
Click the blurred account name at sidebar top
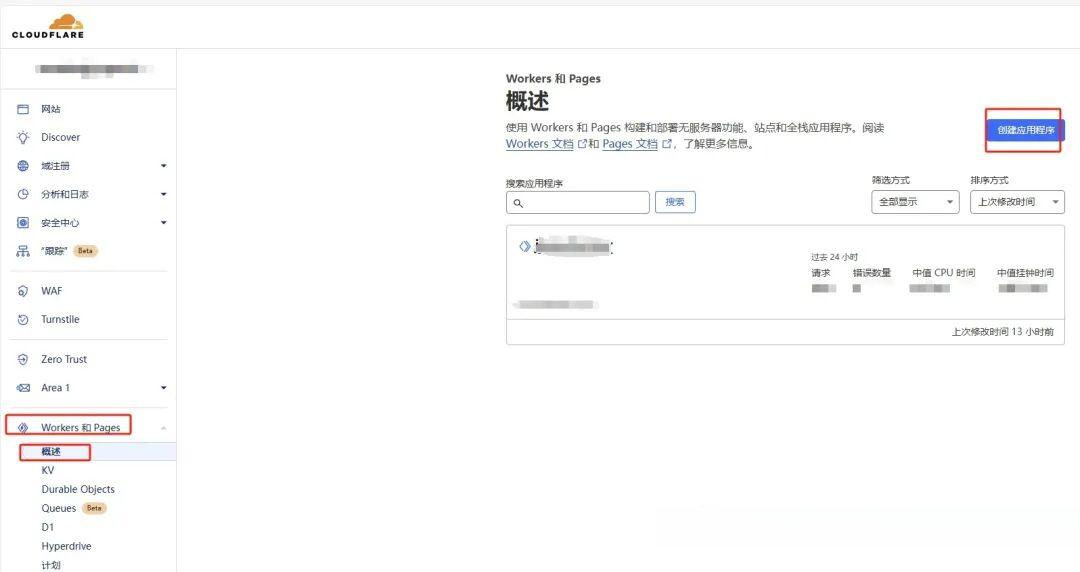93,69
